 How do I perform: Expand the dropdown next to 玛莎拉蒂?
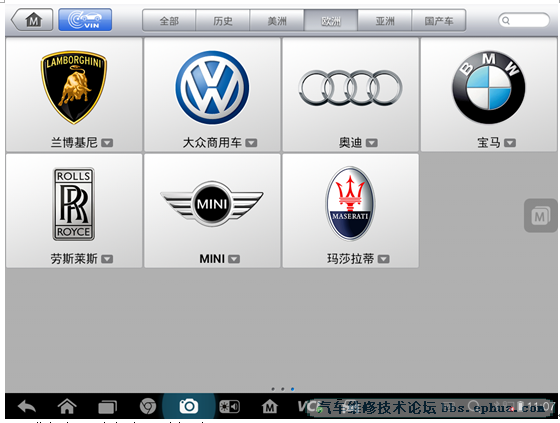click(x=384, y=259)
